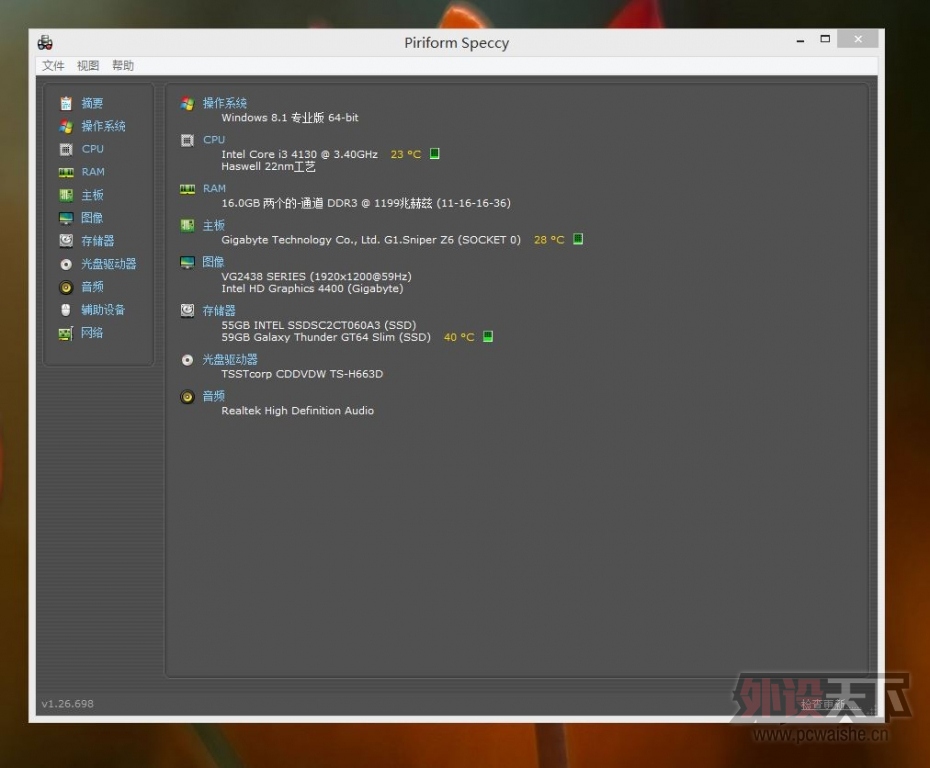Open the 视图 menu

(88, 65)
